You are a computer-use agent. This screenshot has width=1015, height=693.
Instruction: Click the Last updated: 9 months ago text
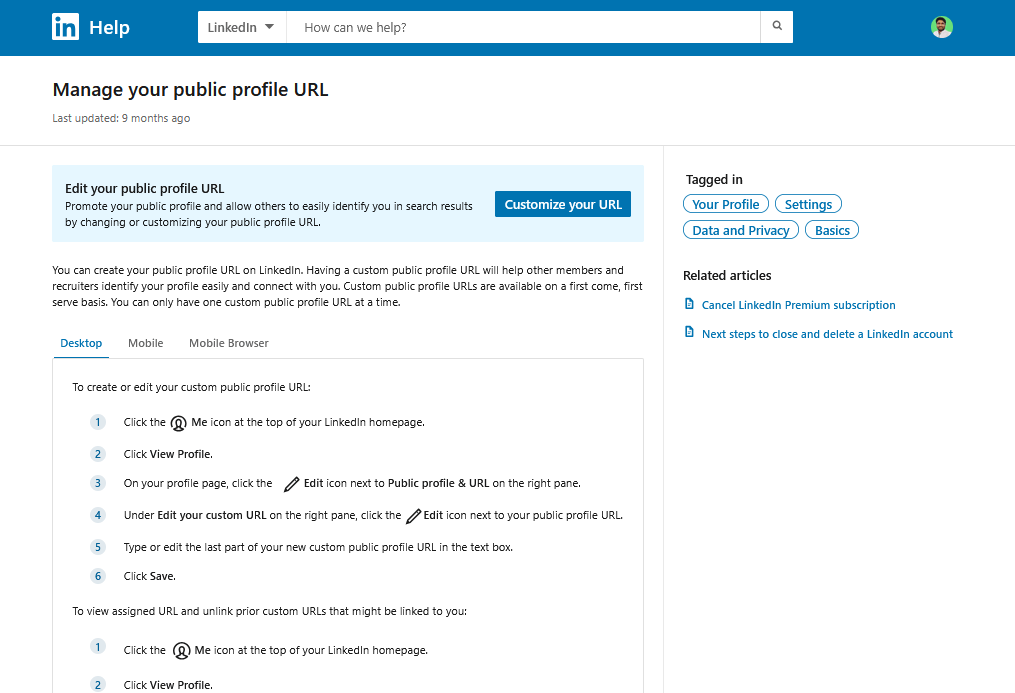pyautogui.click(x=121, y=118)
